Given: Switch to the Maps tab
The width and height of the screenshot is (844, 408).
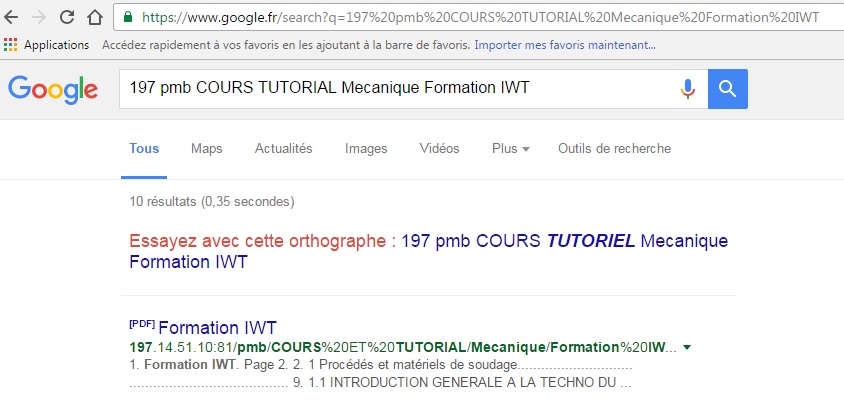Looking at the screenshot, I should pyautogui.click(x=206, y=149).
